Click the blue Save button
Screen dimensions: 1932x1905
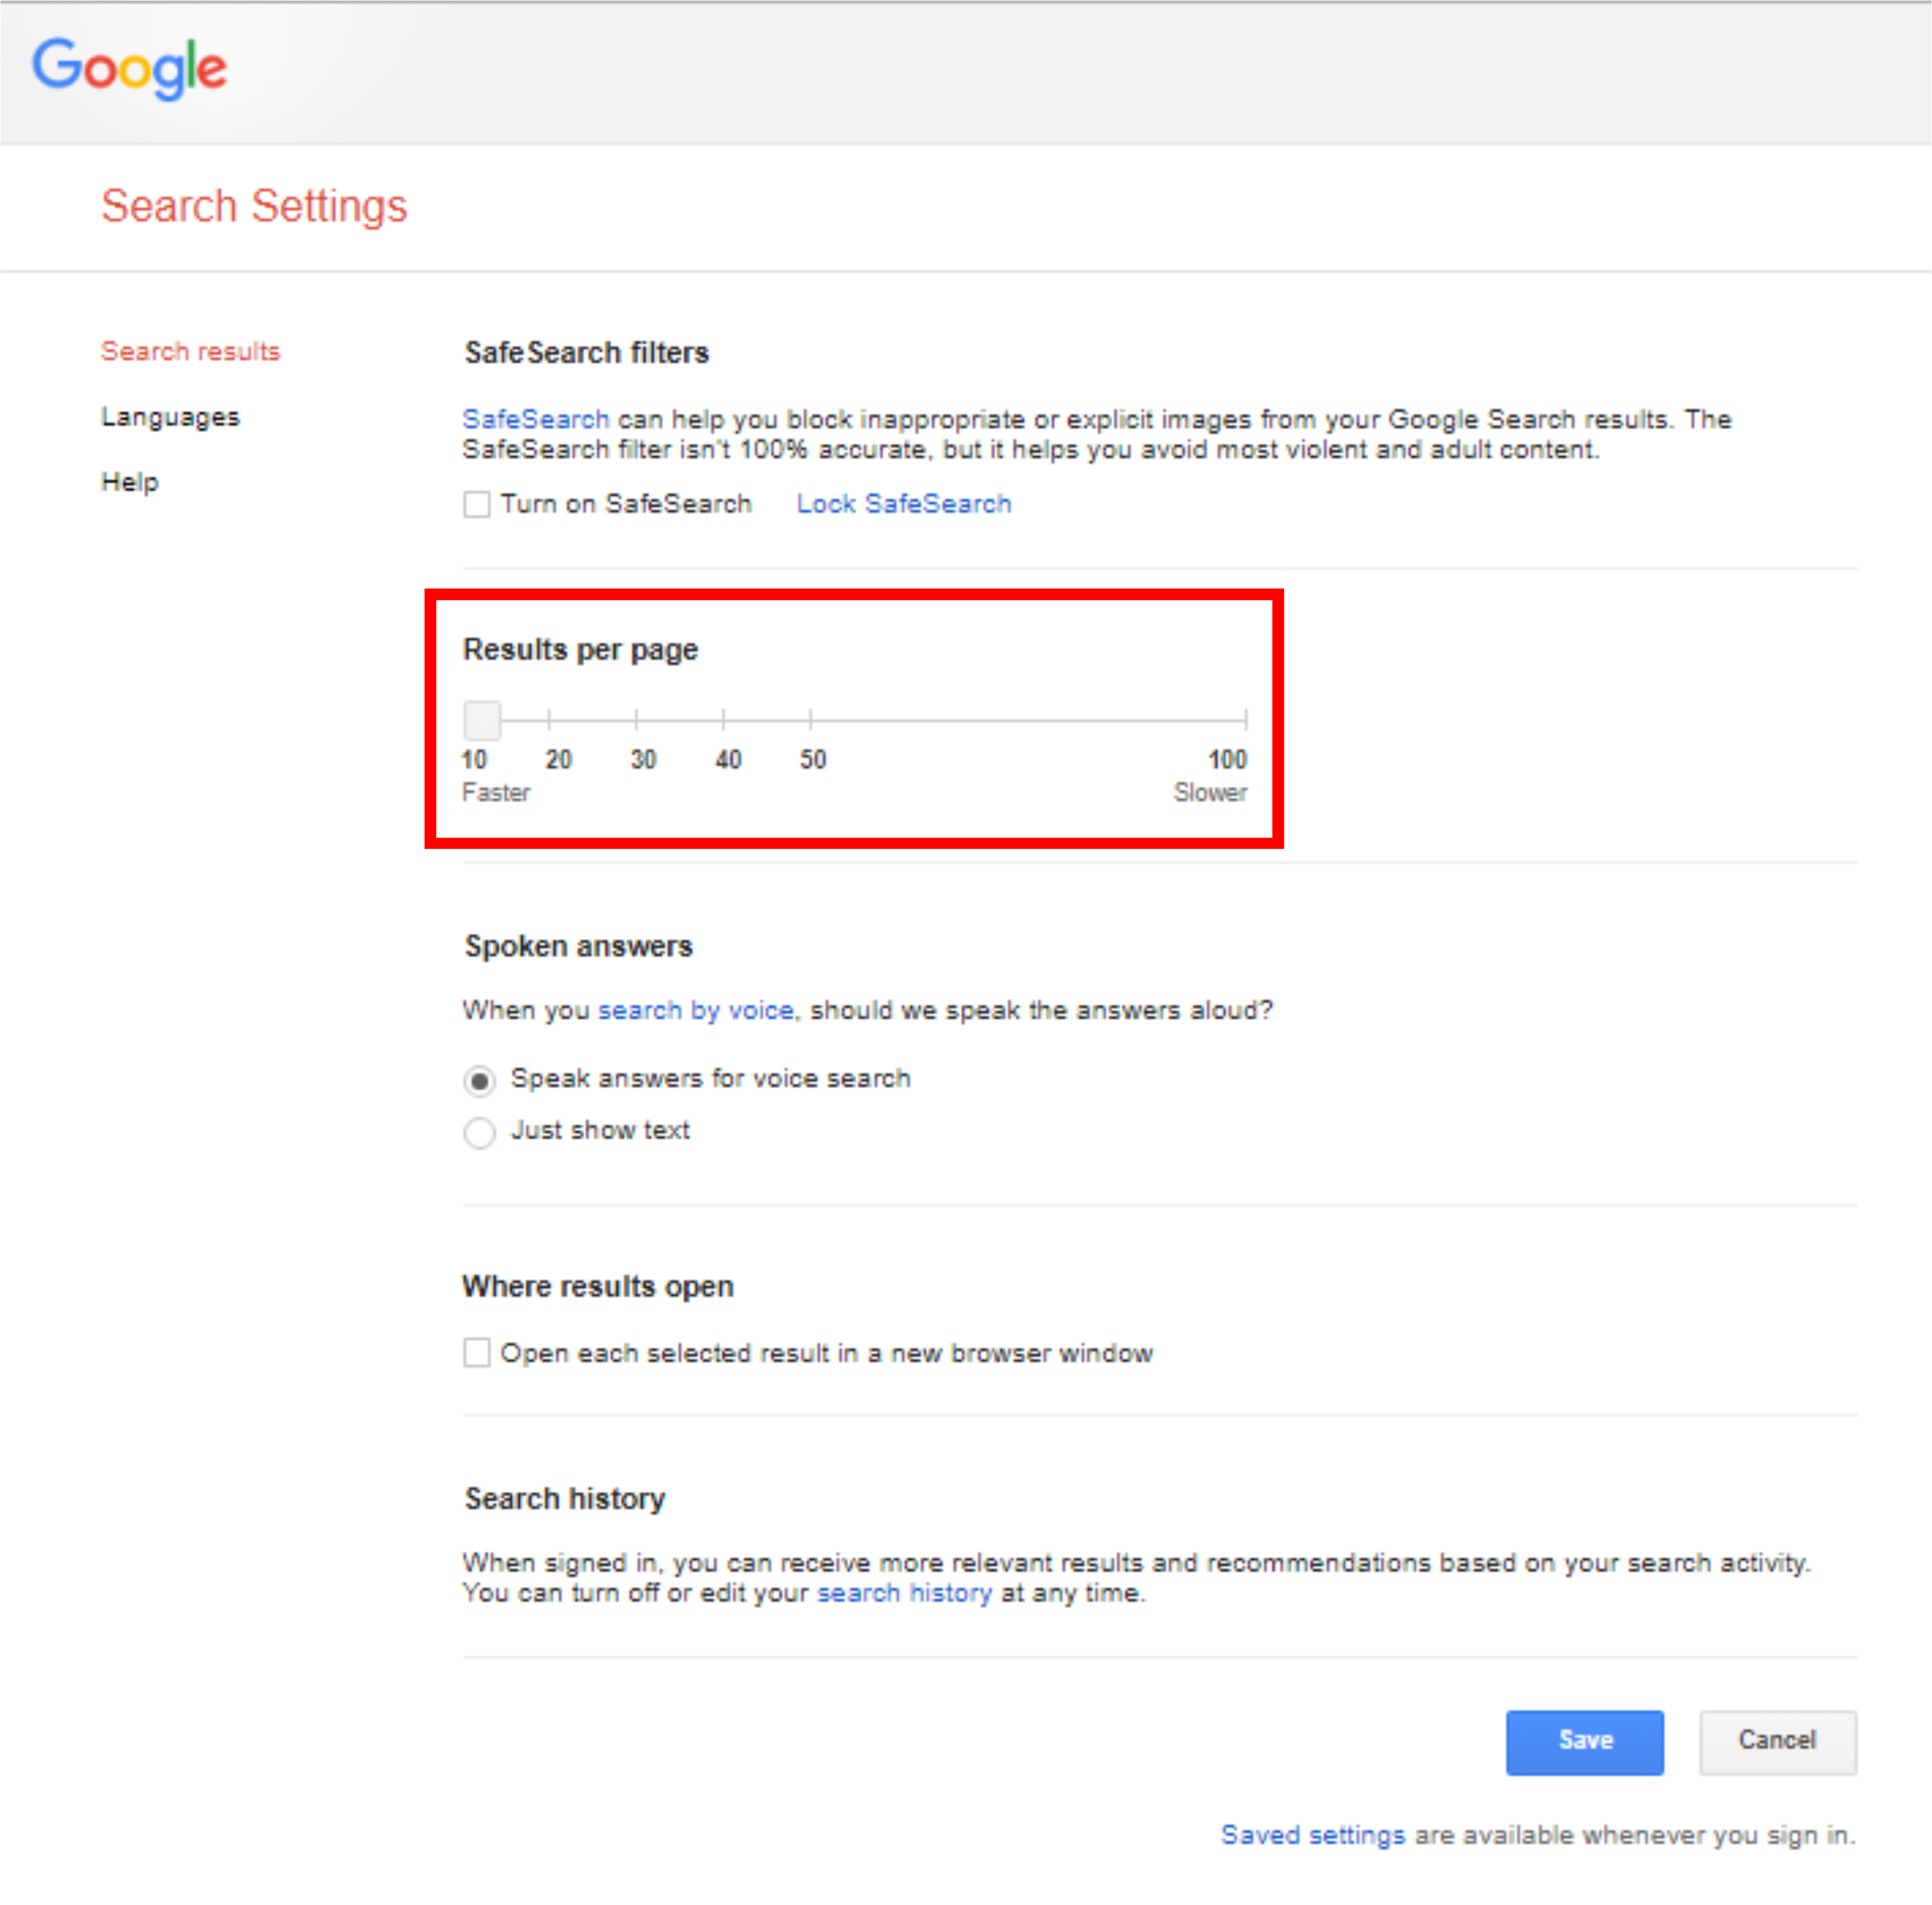point(1584,1742)
